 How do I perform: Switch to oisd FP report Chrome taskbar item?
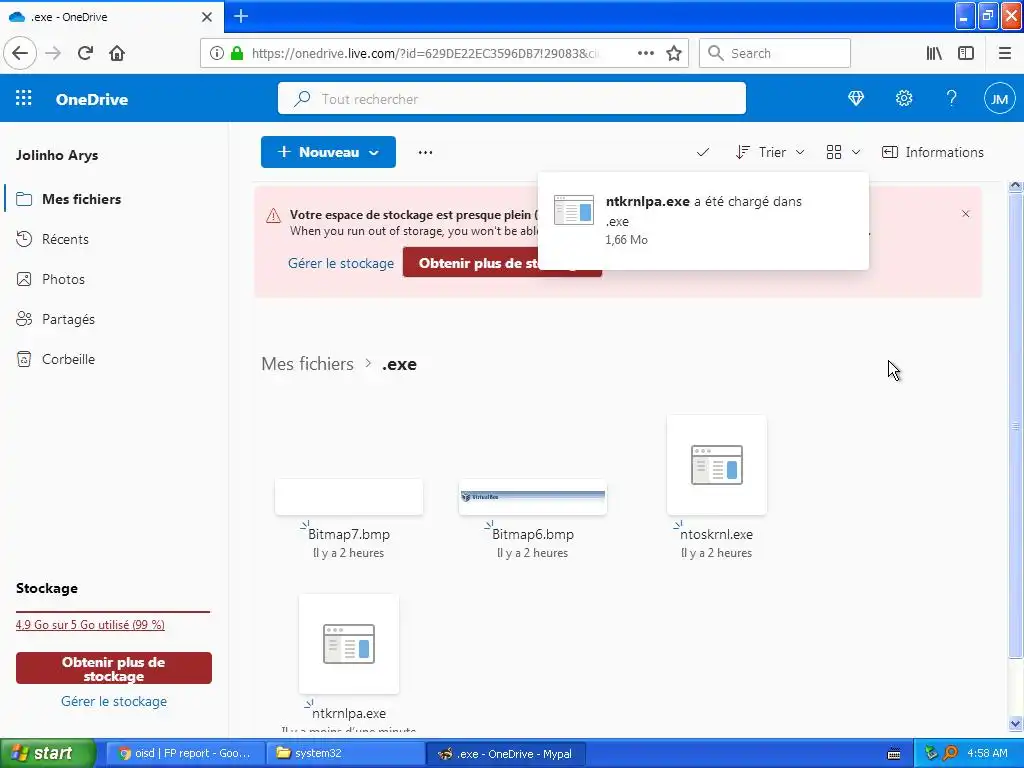click(186, 753)
